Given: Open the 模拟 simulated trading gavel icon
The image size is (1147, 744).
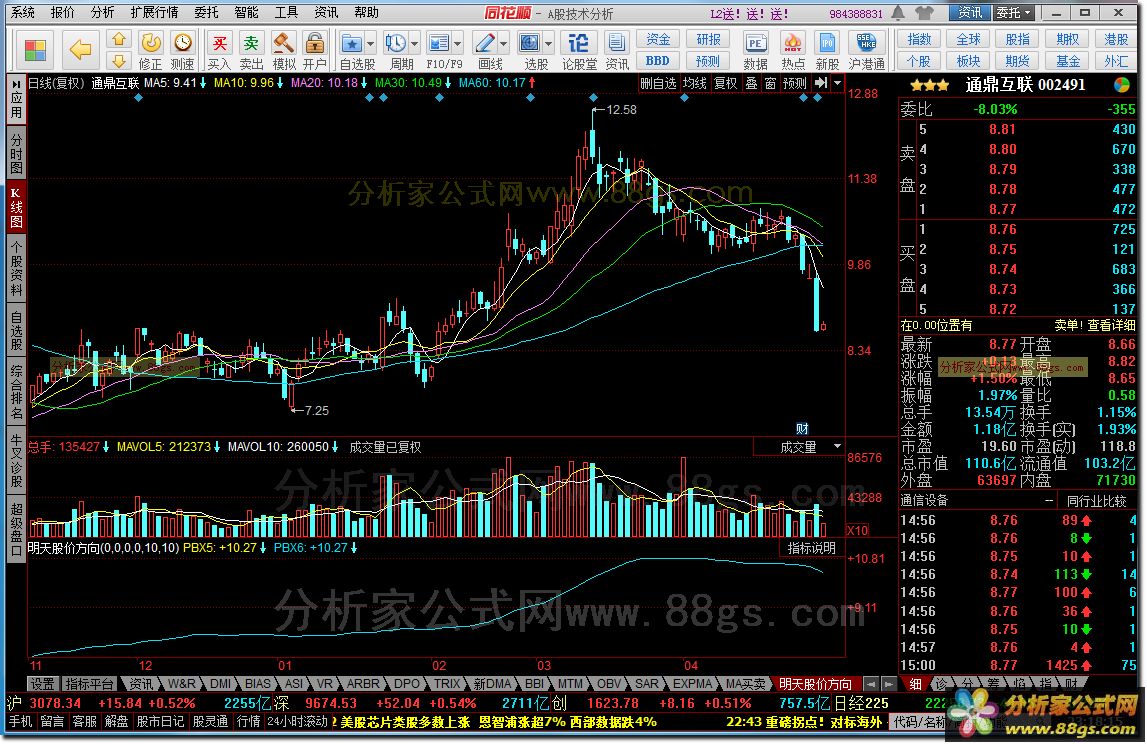Looking at the screenshot, I should click(x=283, y=51).
